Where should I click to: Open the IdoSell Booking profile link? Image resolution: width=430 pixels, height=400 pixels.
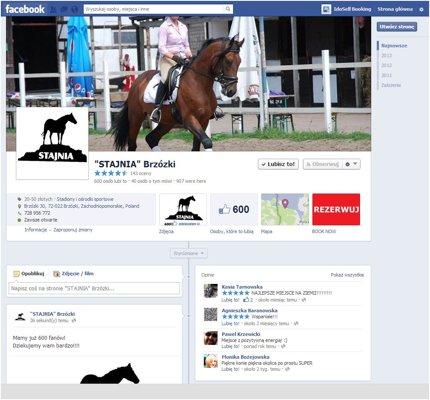coord(352,9)
